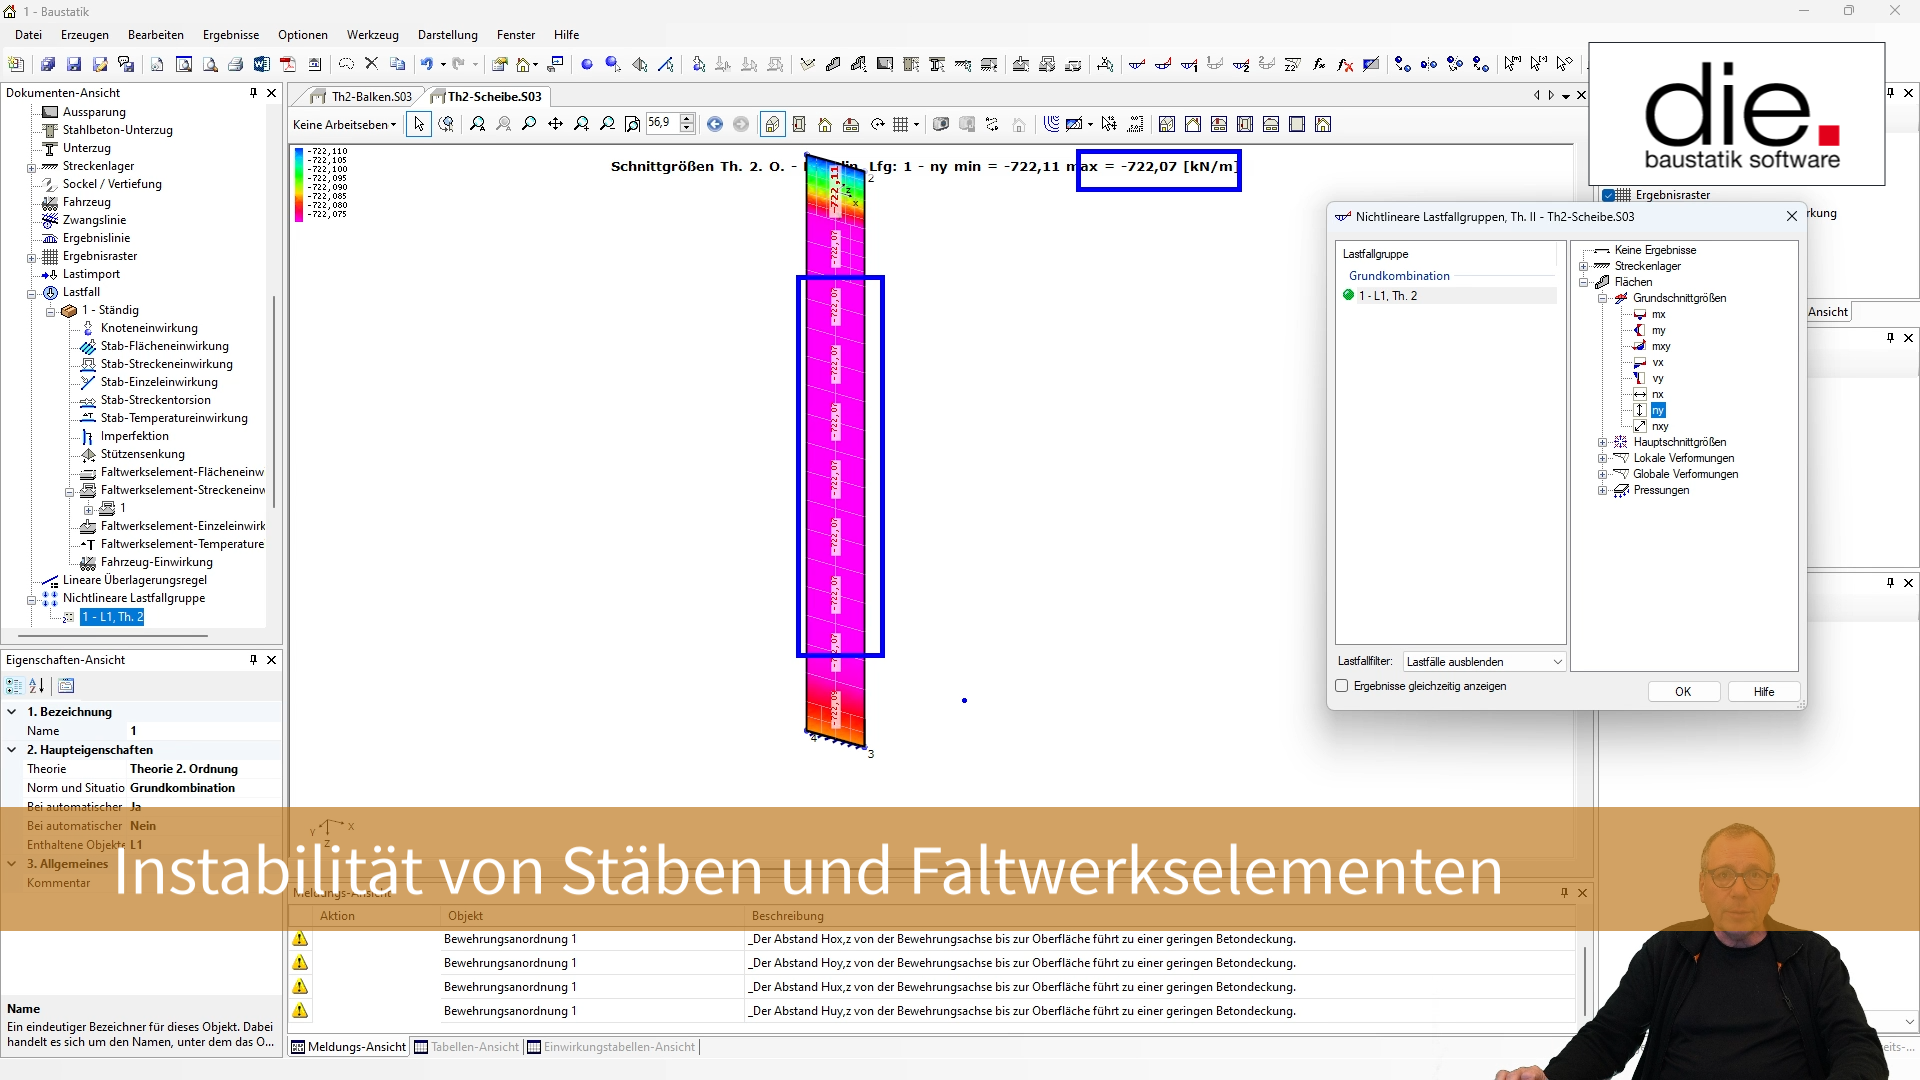Expand Streckenlager node in dialog
Screen dimensions: 1920x1080
[x=1584, y=266]
